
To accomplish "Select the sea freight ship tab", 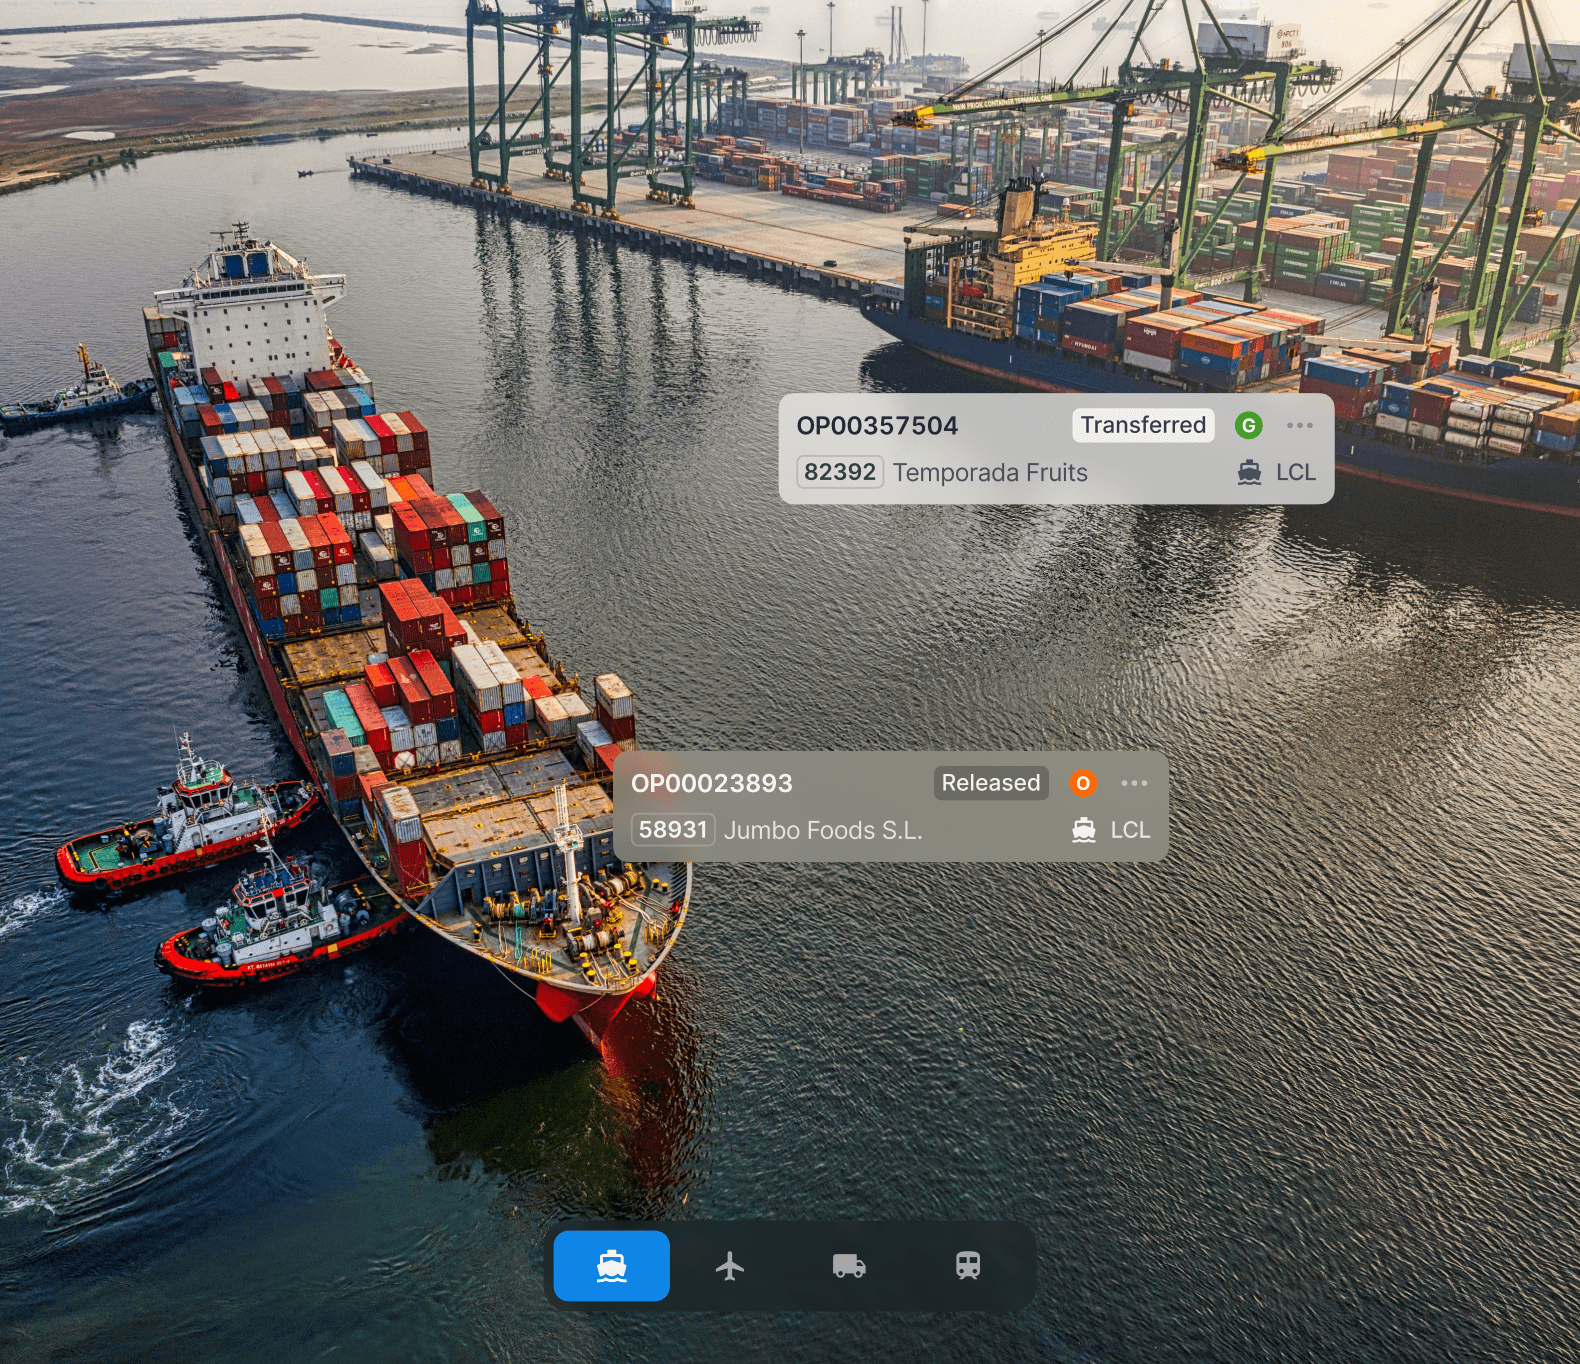I will (x=612, y=1266).
